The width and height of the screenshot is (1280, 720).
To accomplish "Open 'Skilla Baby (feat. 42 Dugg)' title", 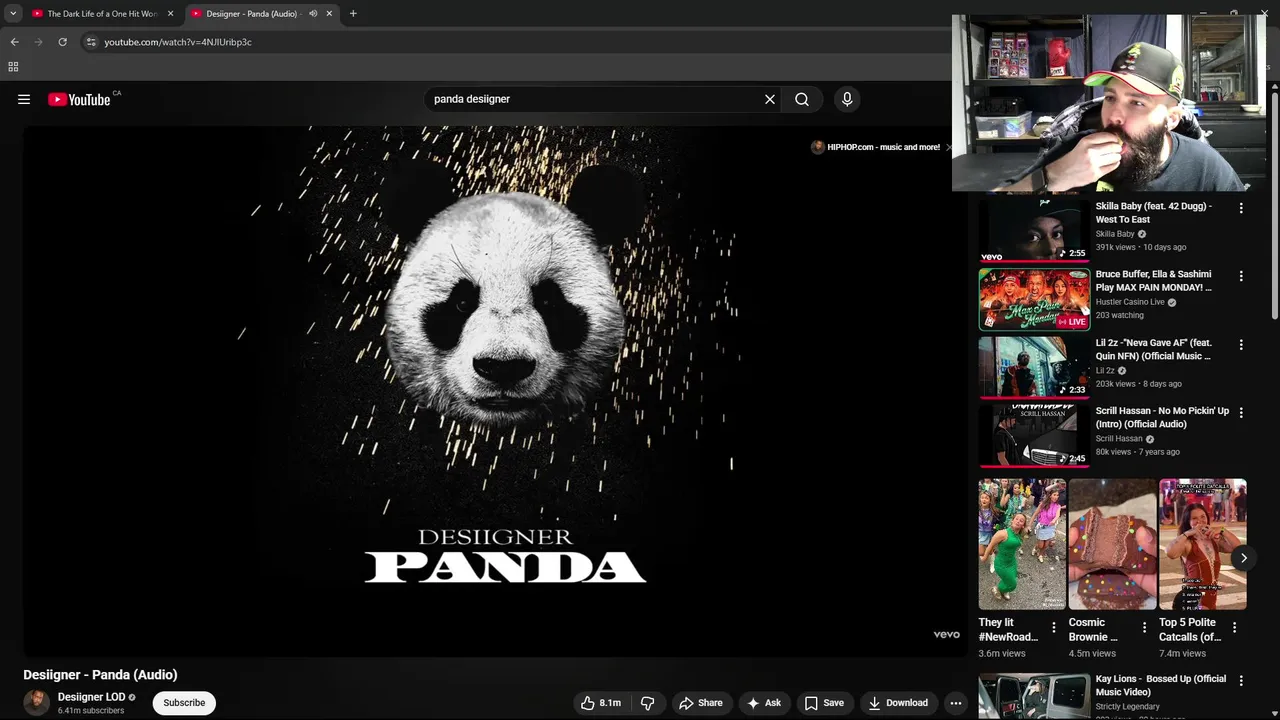I will (1154, 212).
